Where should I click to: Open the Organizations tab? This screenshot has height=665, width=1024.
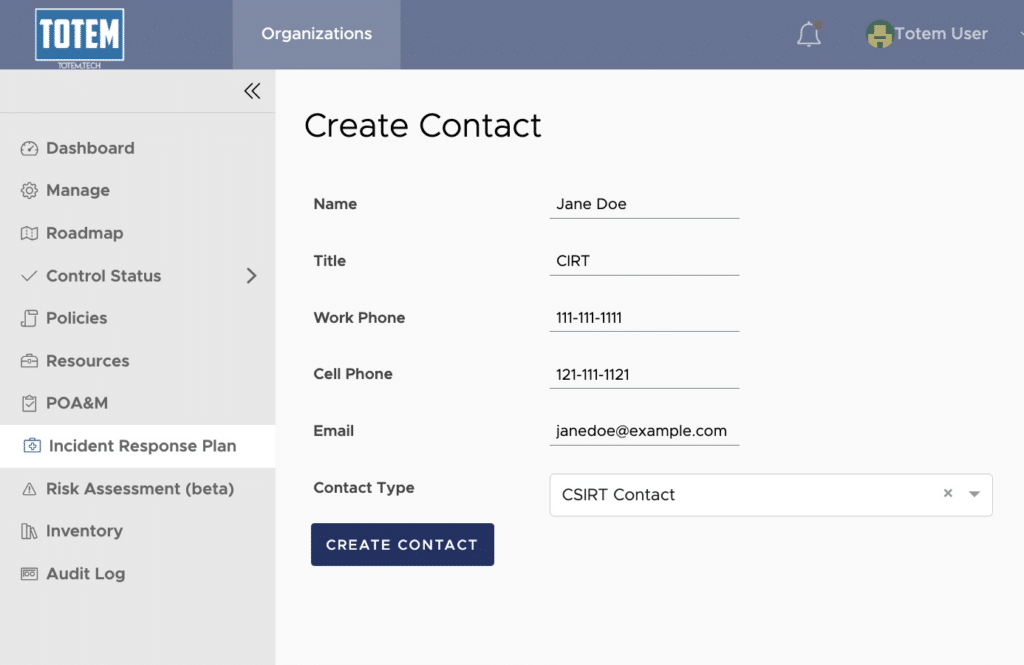tap(317, 34)
